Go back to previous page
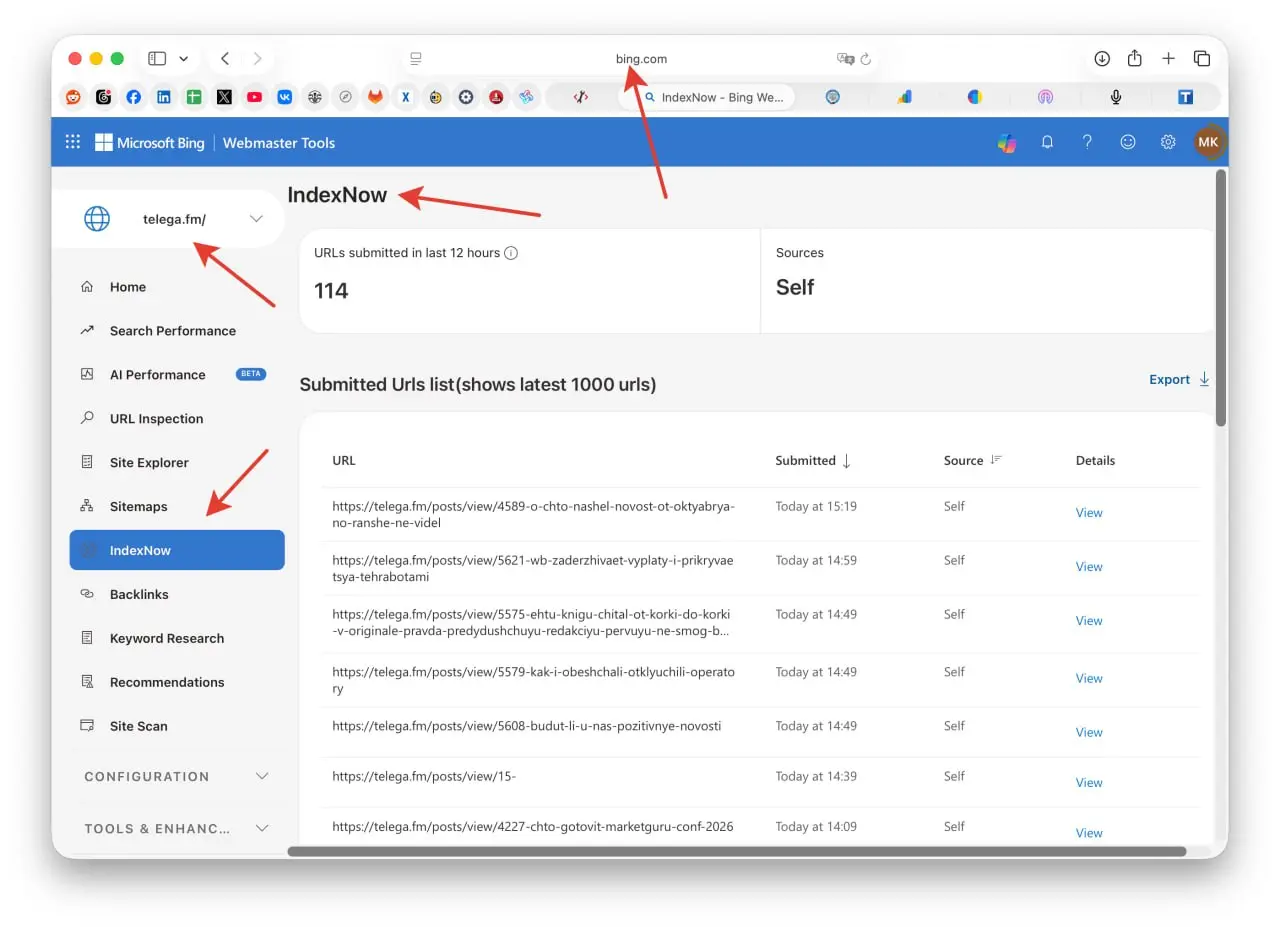Viewport: 1280px width, 927px height. [225, 59]
